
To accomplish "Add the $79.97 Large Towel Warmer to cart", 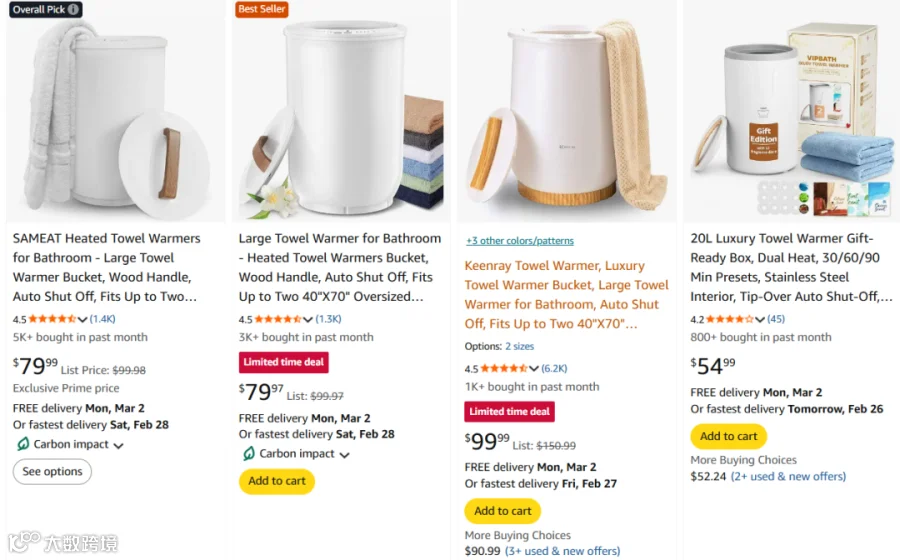I will point(276,481).
